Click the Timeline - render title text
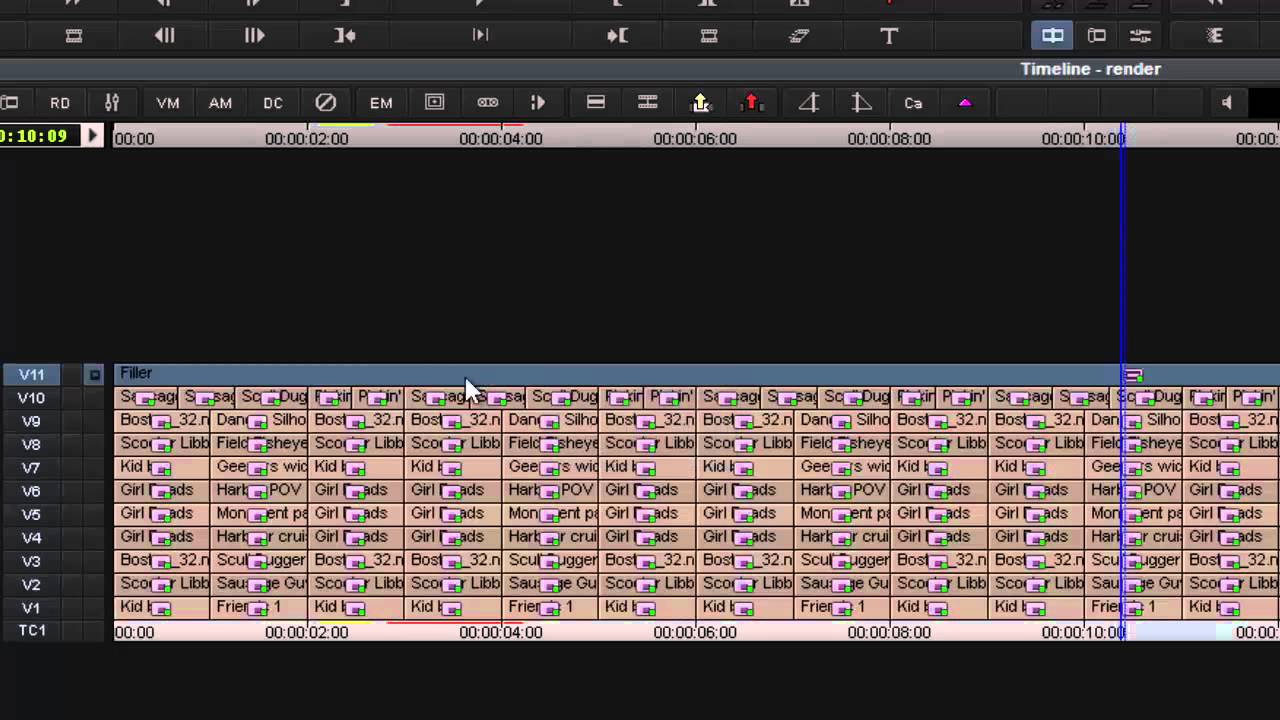1280x720 pixels. tap(1090, 69)
